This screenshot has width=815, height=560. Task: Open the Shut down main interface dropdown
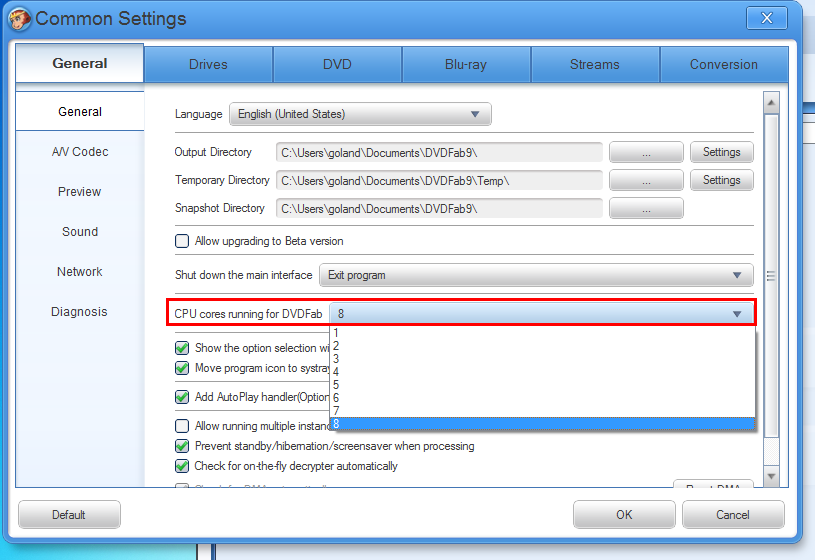(536, 275)
